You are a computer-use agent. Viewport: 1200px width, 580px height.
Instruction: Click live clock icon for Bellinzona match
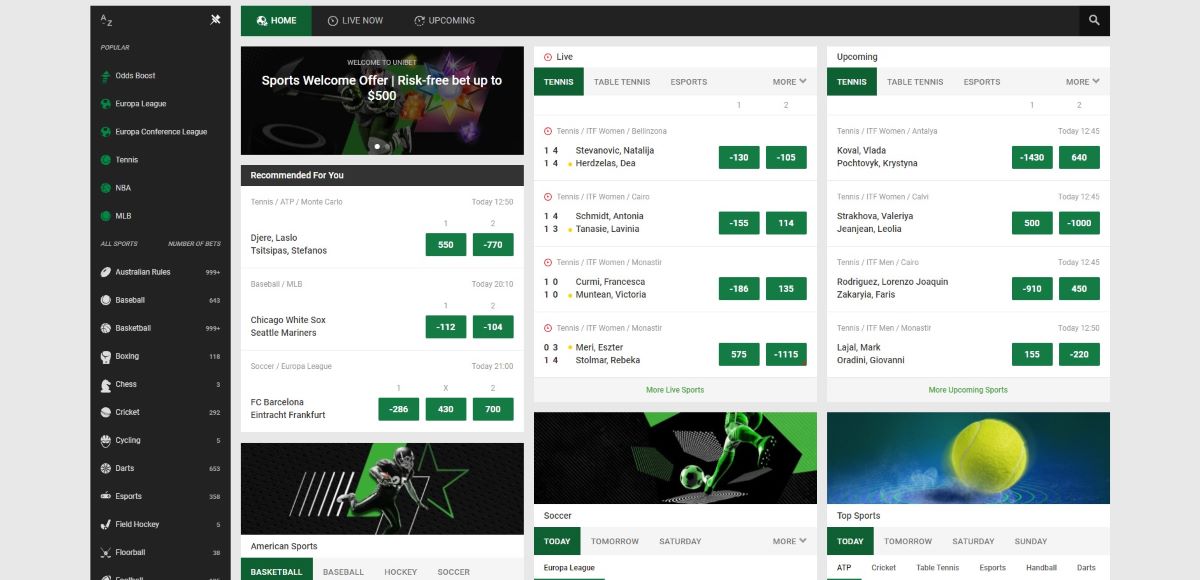(x=548, y=131)
